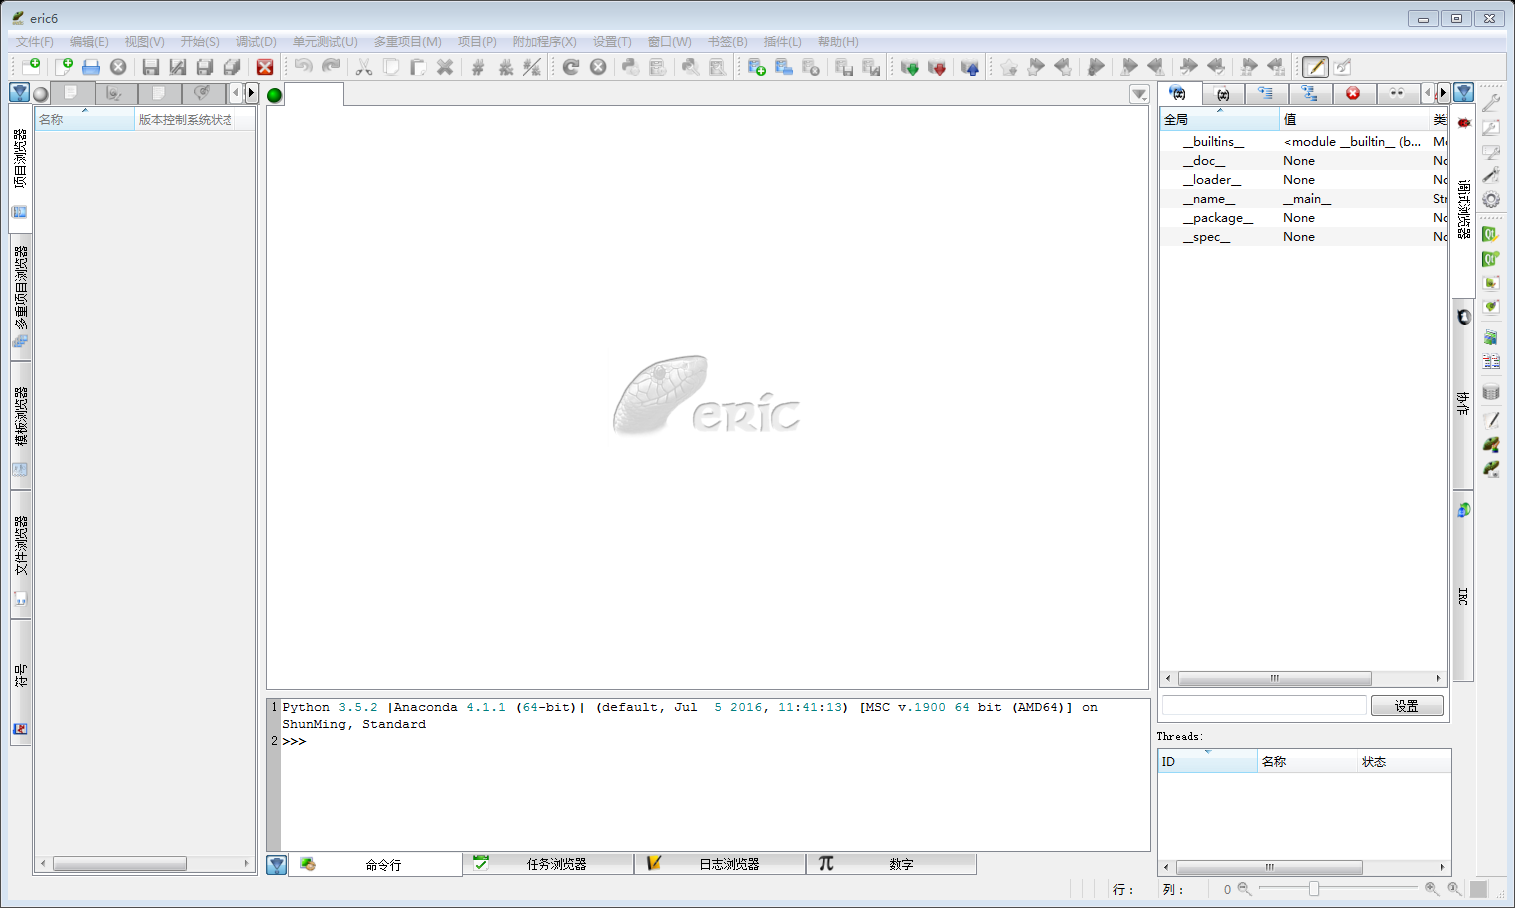
Task: Select the __builtins__ variable row
Action: click(1304, 142)
